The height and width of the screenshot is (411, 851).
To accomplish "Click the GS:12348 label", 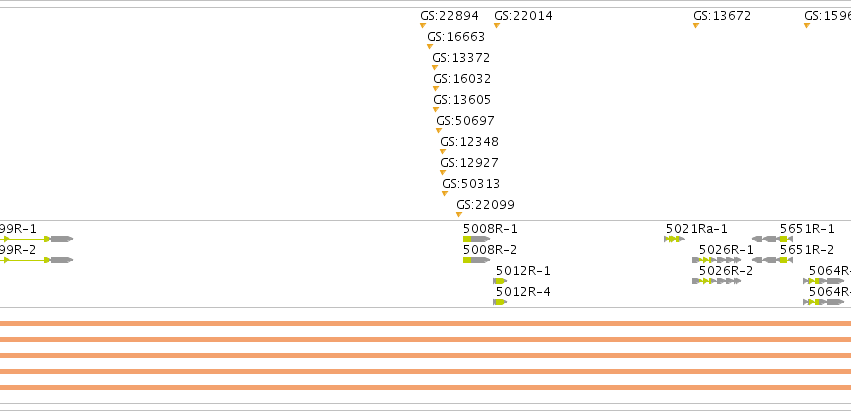I will (x=469, y=142).
